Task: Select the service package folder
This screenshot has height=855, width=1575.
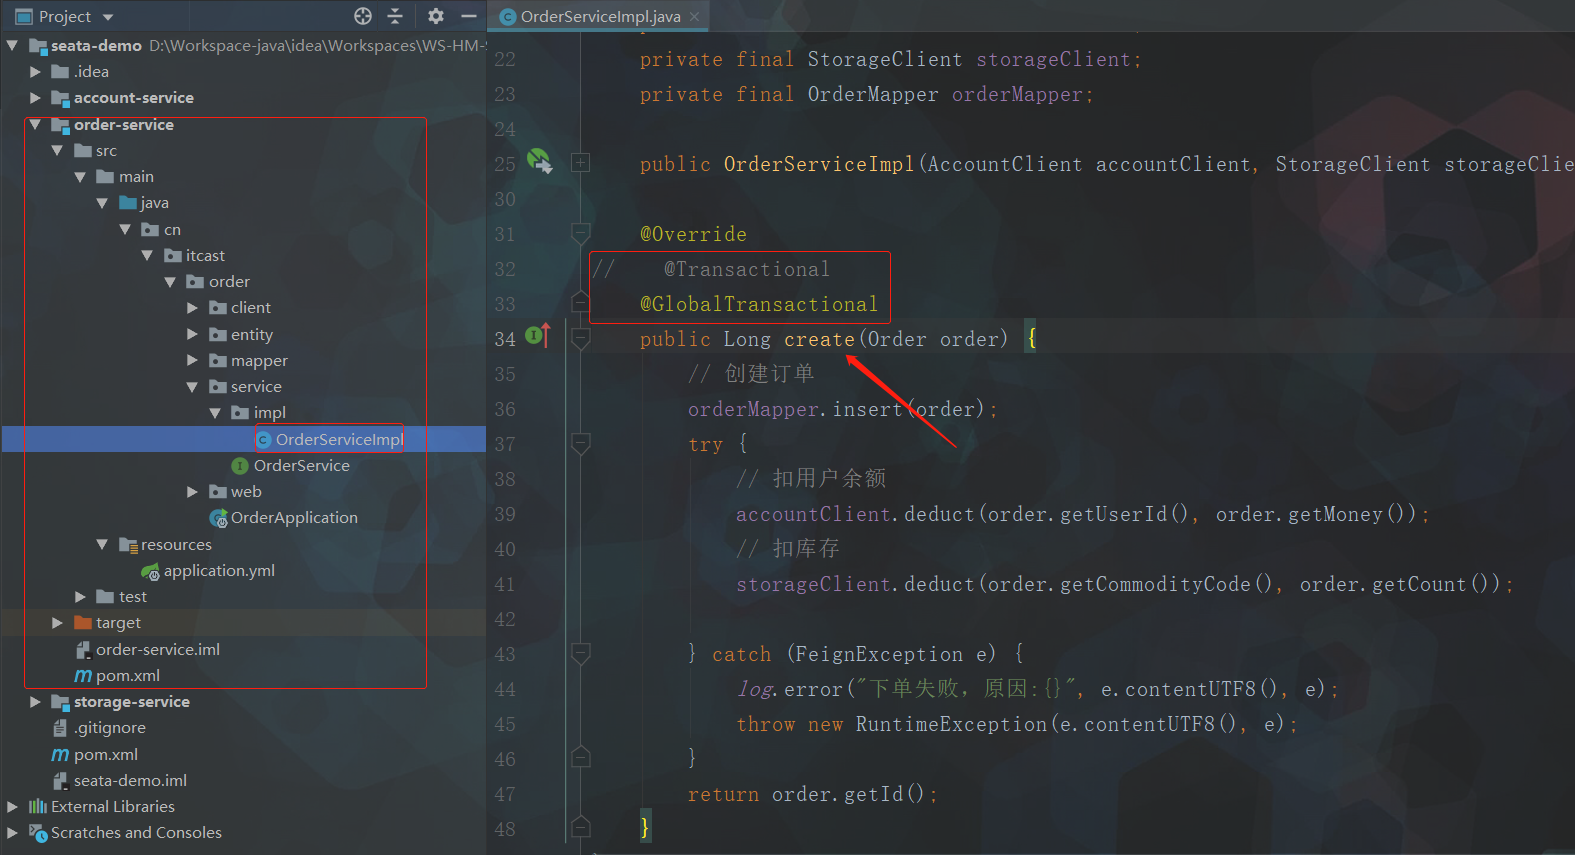Action: [x=256, y=387]
